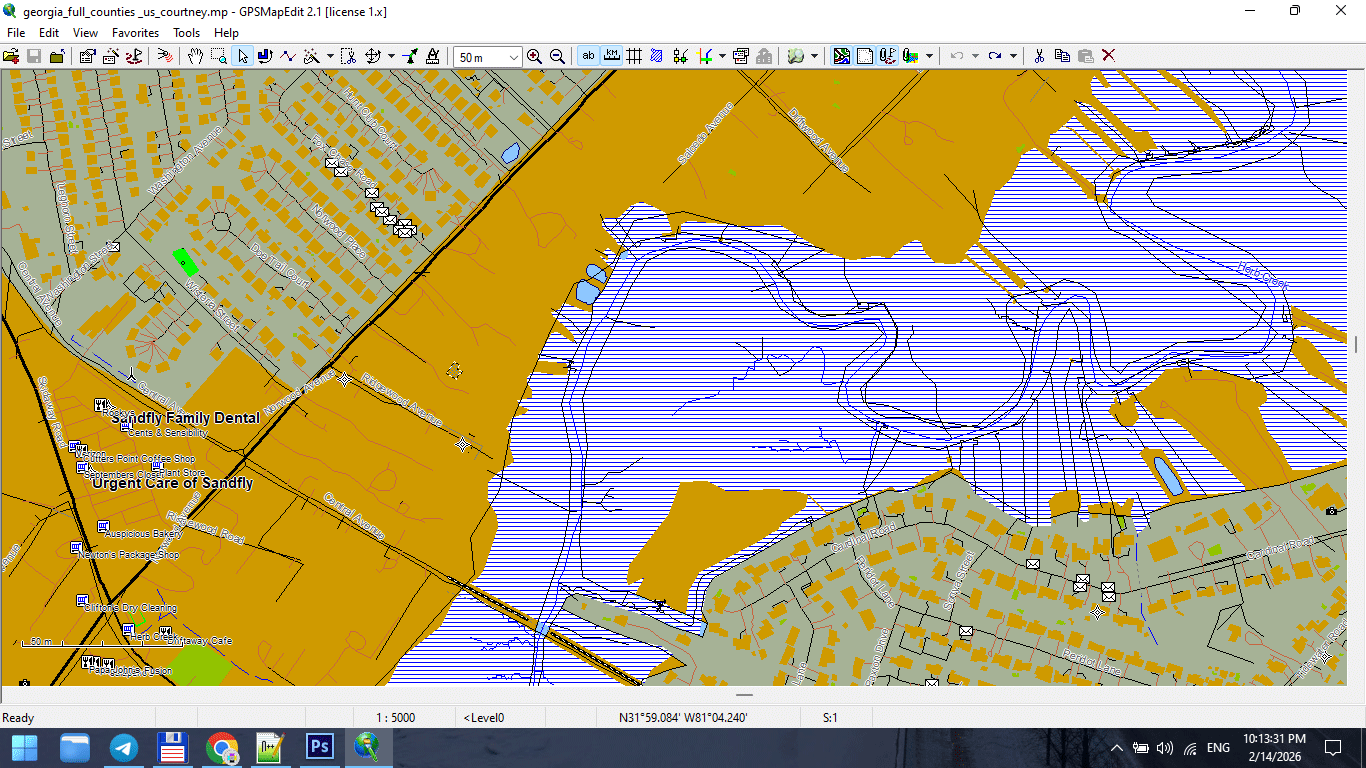
Task: Toggle the 'ab' labels display button
Action: point(588,56)
